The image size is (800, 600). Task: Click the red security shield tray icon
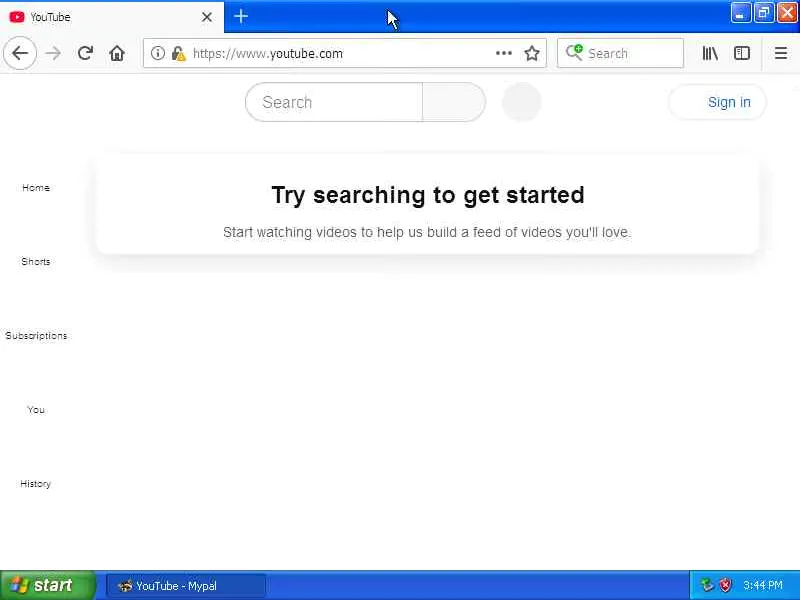point(725,585)
